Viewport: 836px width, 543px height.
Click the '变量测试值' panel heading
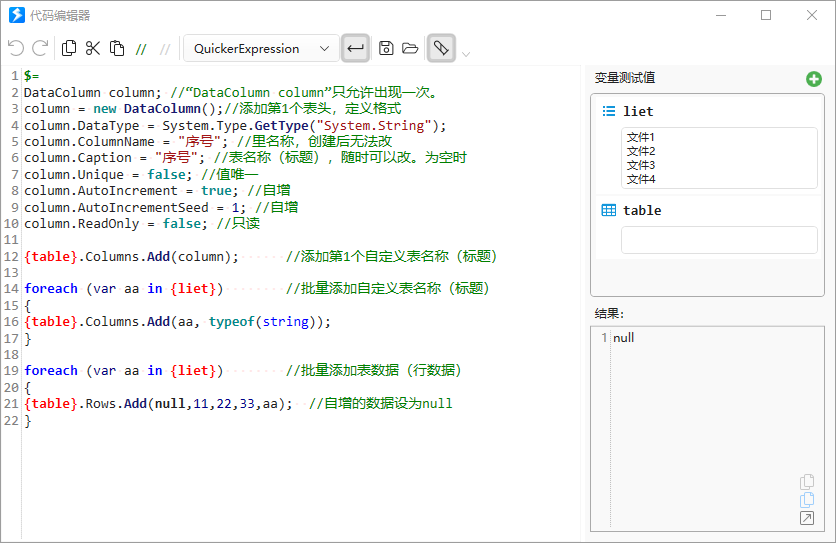(625, 78)
